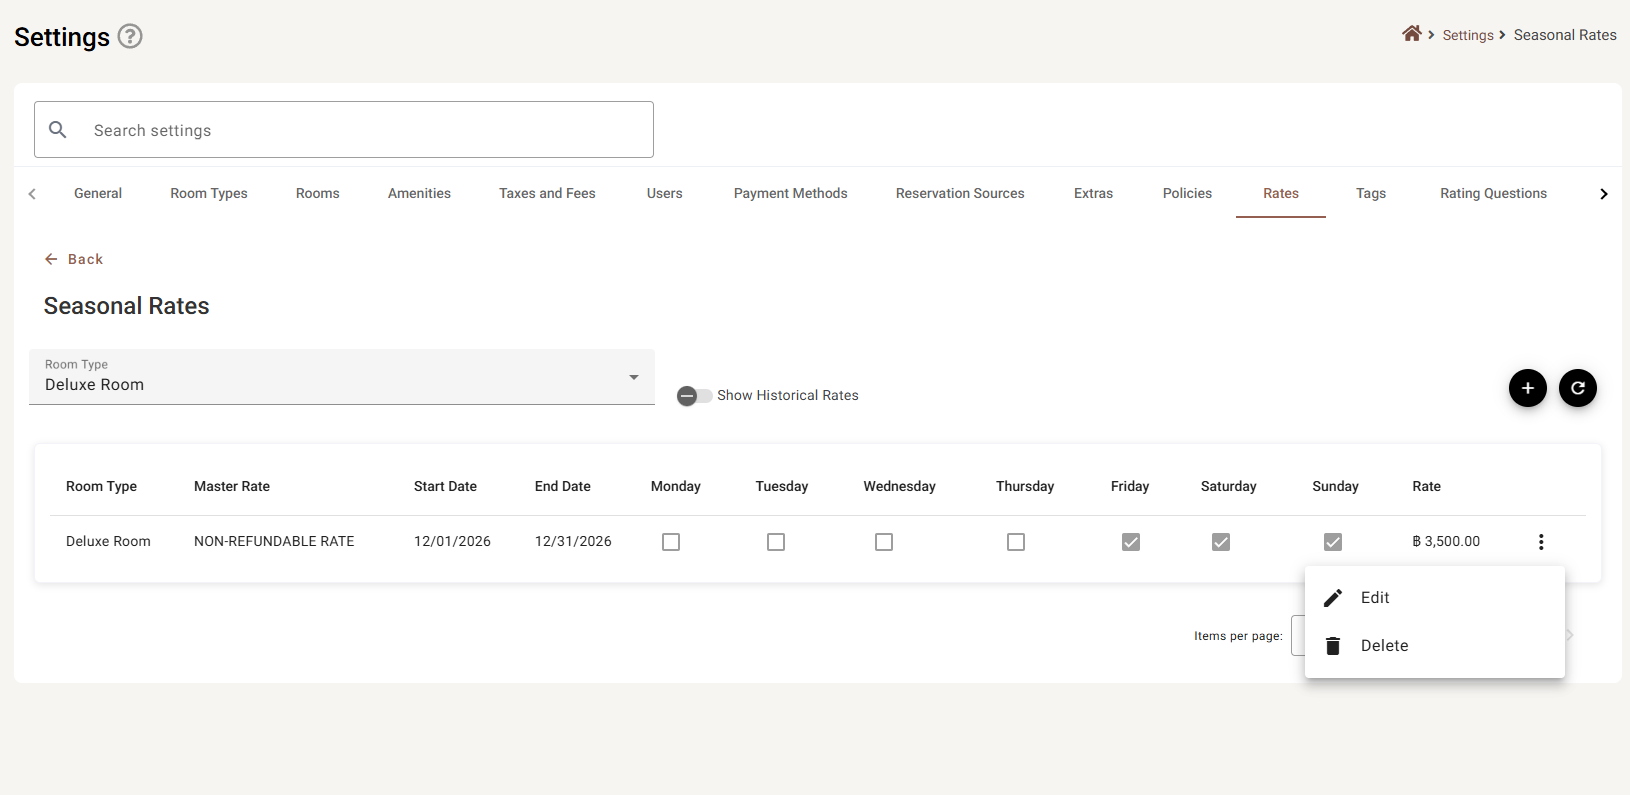The image size is (1630, 795).
Task: Click the NON-REFUNDABLE RATE cell
Action: pyautogui.click(x=274, y=542)
